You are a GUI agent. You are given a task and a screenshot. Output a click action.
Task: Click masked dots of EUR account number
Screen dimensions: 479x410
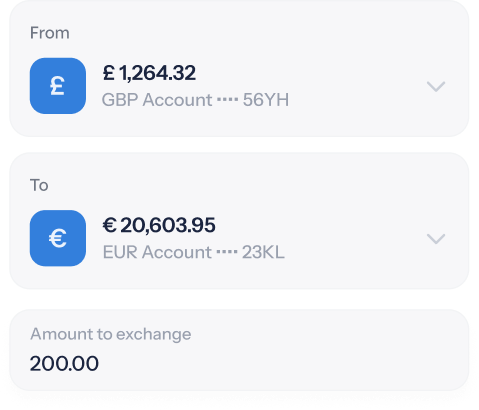click(227, 252)
